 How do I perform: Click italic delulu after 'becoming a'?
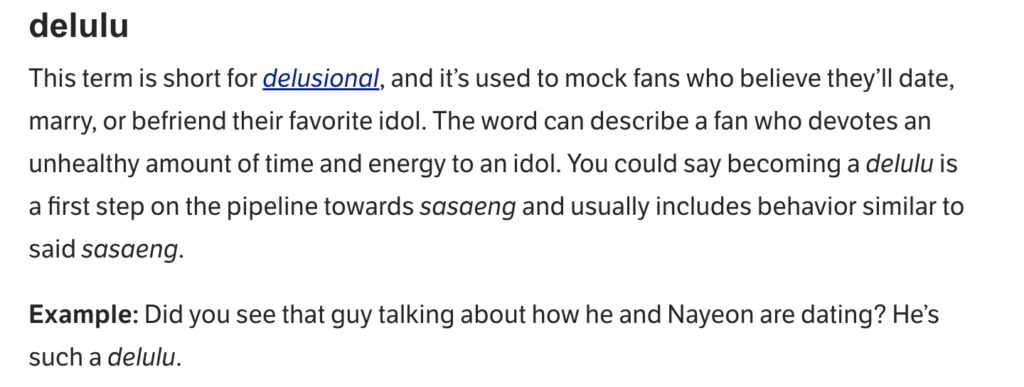899,164
